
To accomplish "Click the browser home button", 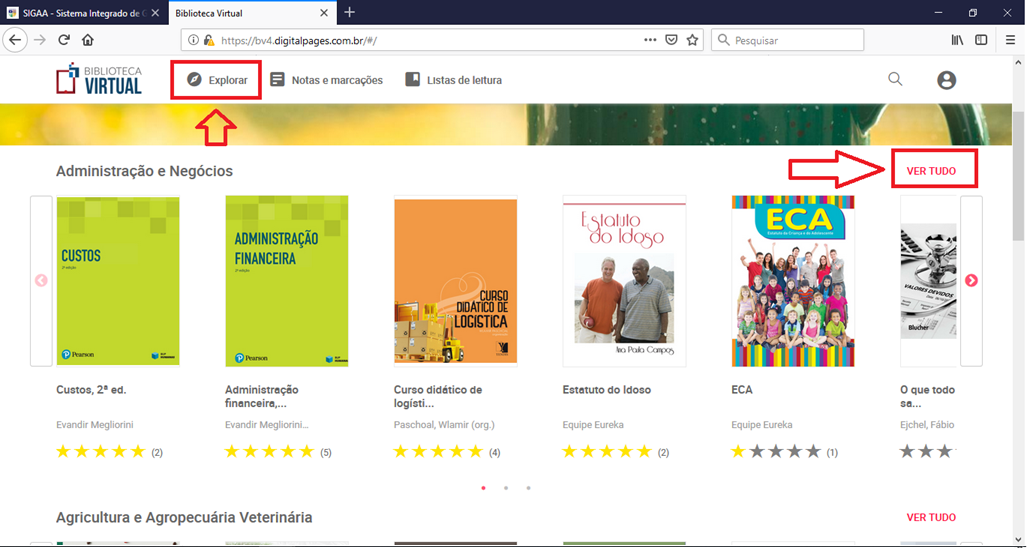I will [88, 40].
